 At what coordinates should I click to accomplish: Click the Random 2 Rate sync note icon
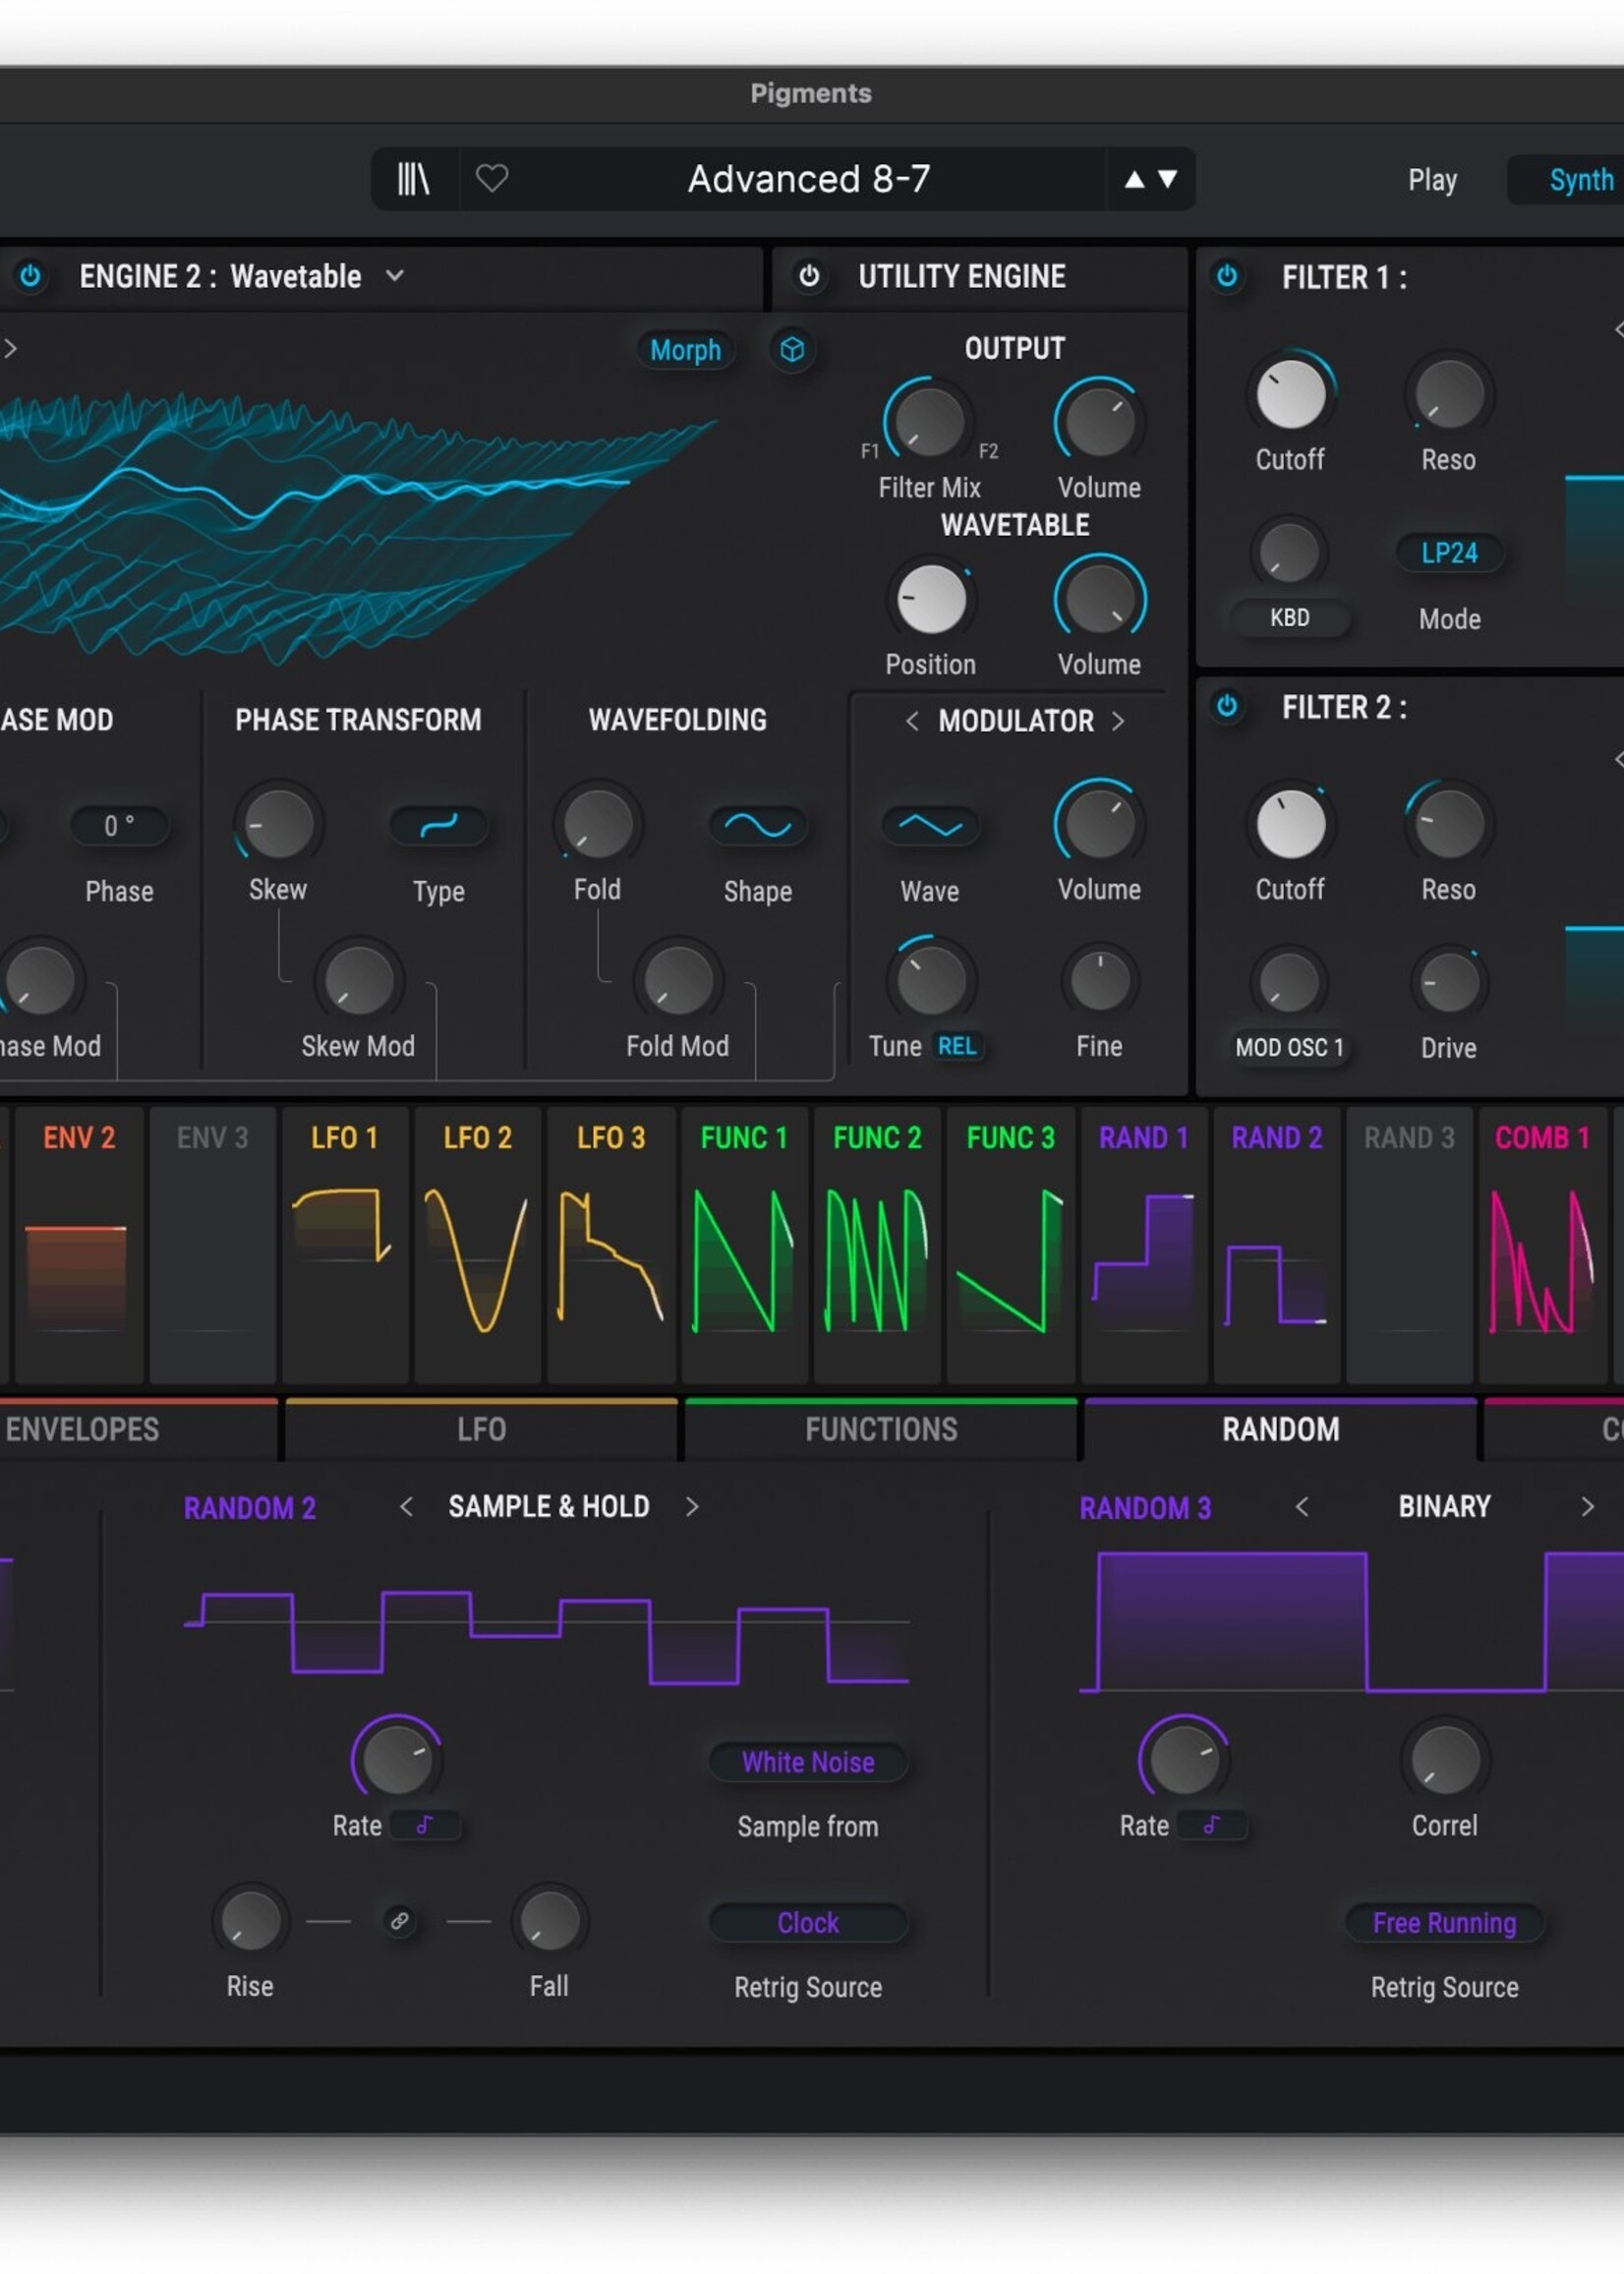[425, 1825]
